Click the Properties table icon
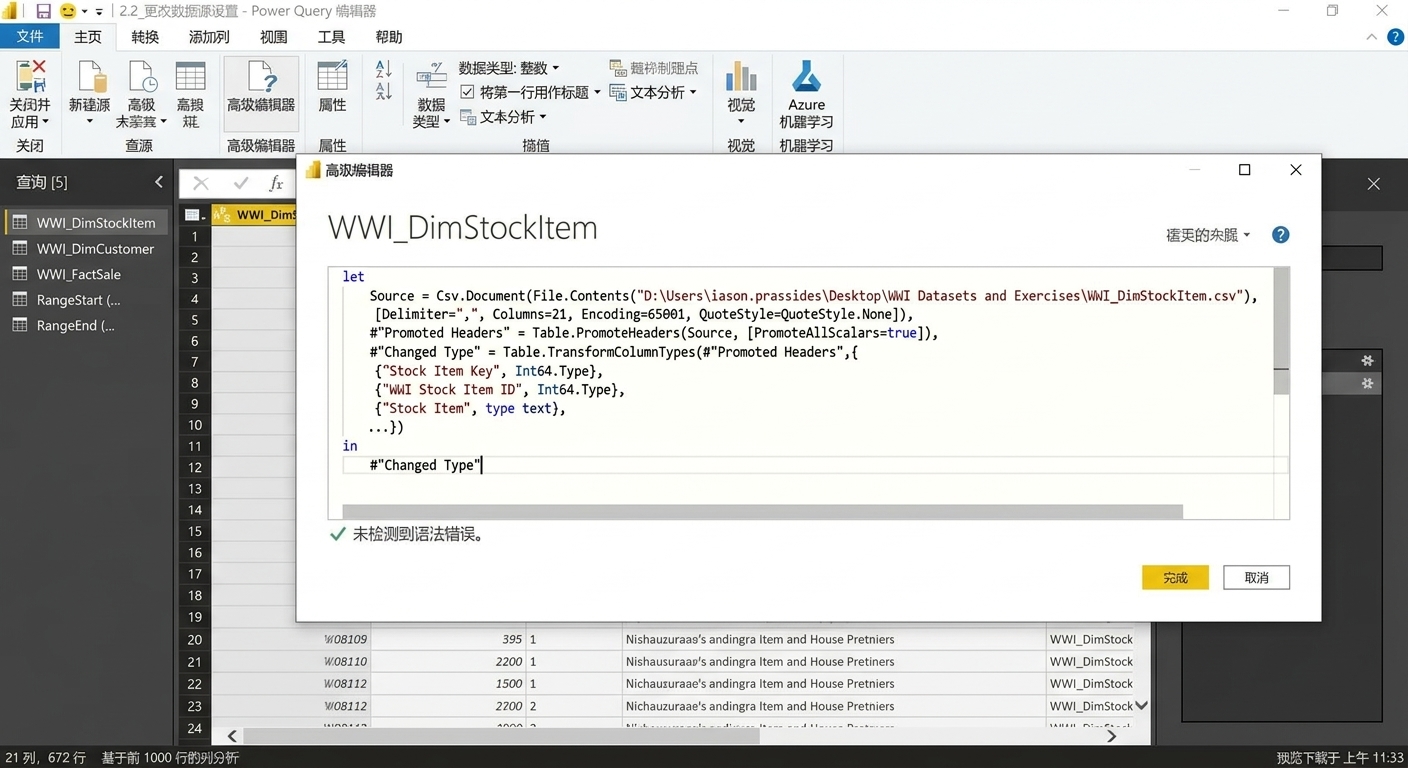Image resolution: width=1408 pixels, height=768 pixels. click(332, 76)
